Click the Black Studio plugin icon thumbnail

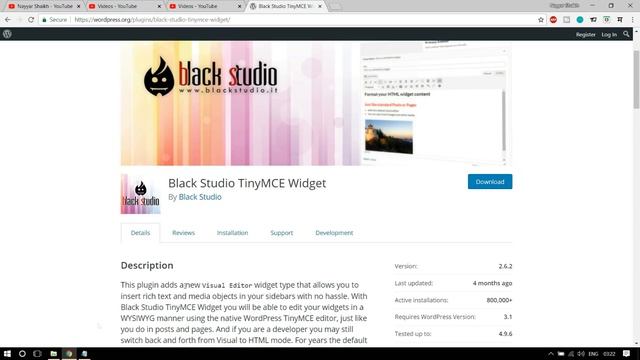pyautogui.click(x=140, y=194)
